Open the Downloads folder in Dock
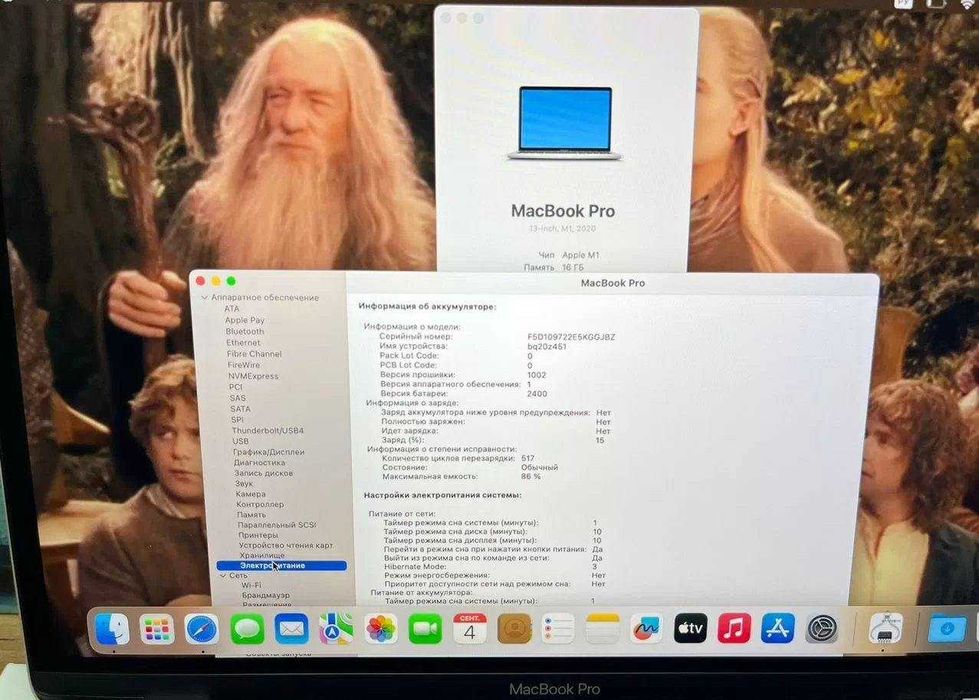 pos(947,629)
